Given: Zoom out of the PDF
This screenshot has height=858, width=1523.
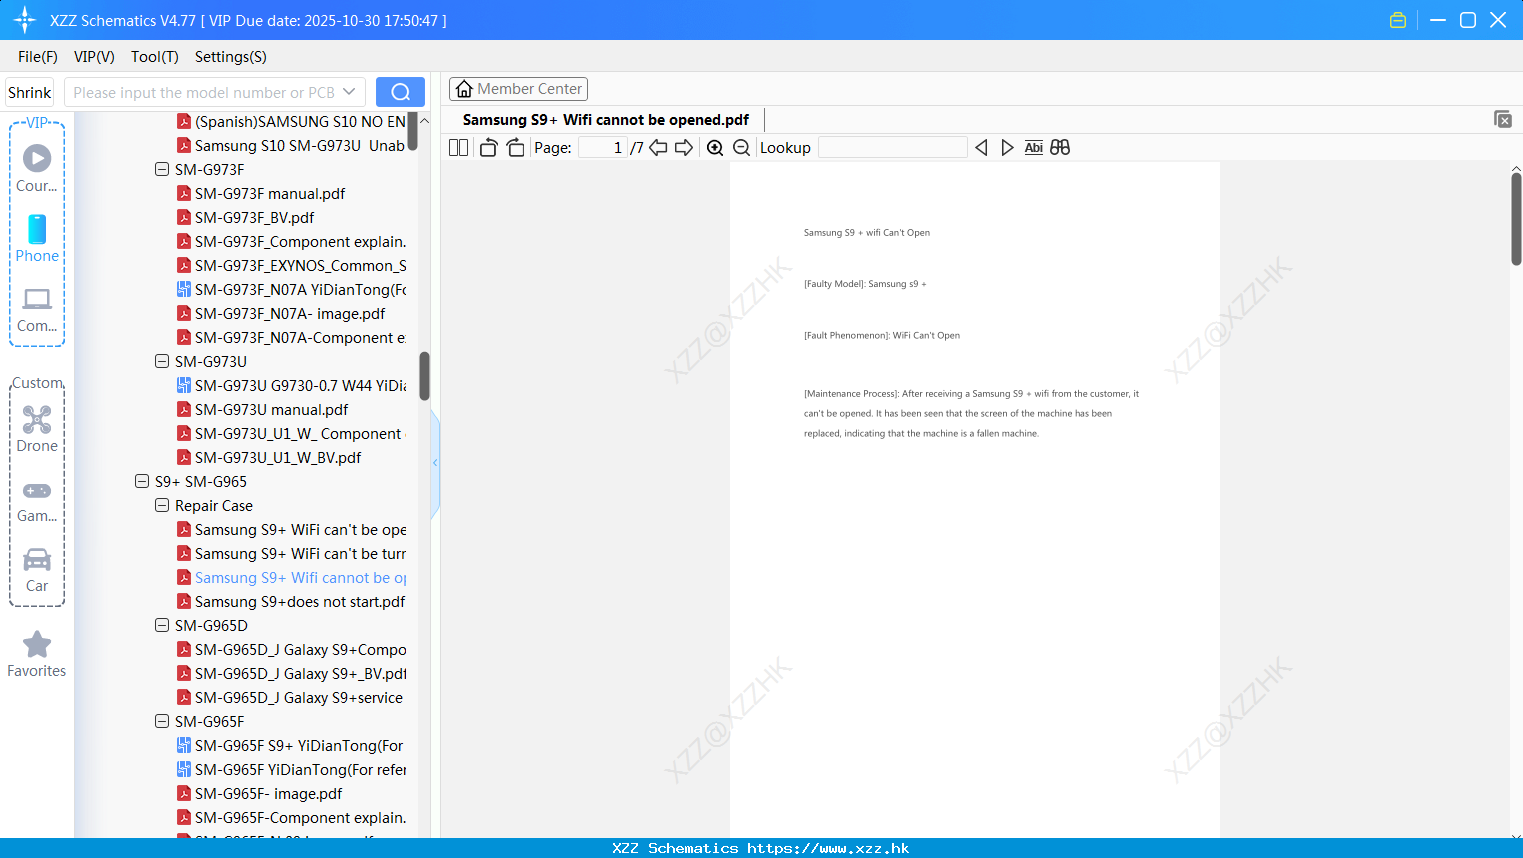Looking at the screenshot, I should (741, 148).
